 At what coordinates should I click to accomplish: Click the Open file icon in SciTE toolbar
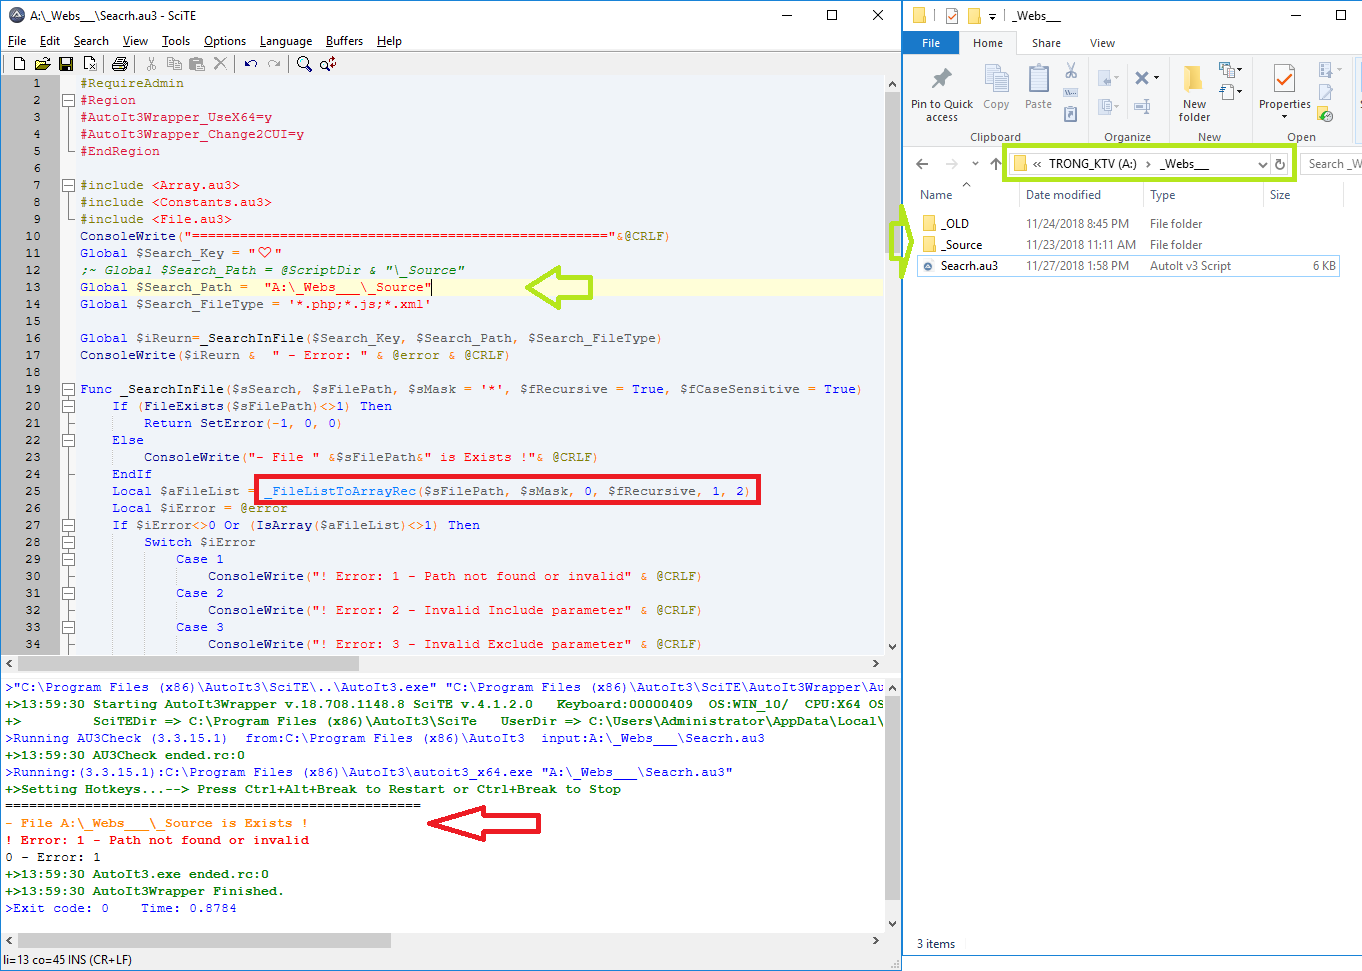(42, 64)
